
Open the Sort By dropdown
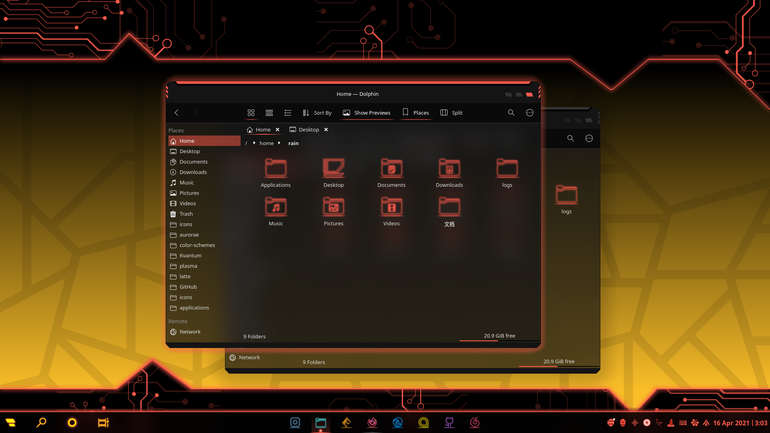[317, 113]
